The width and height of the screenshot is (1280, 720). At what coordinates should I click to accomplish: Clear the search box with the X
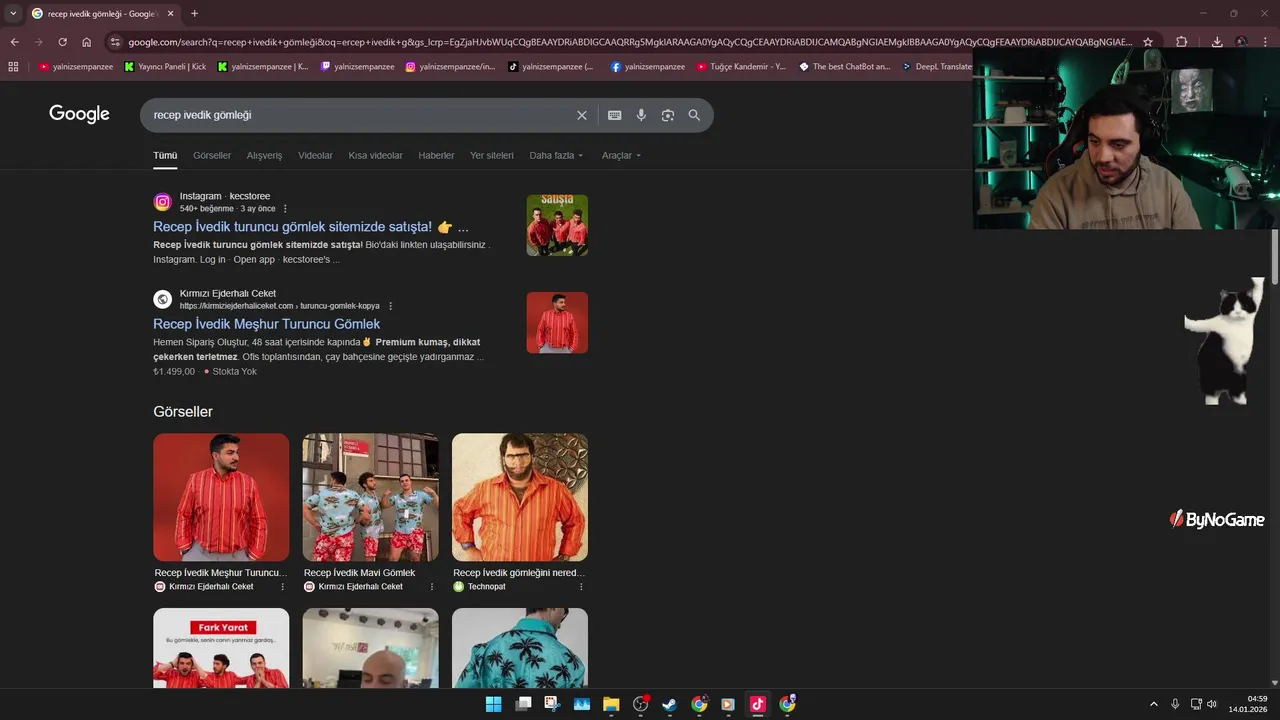[x=582, y=115]
